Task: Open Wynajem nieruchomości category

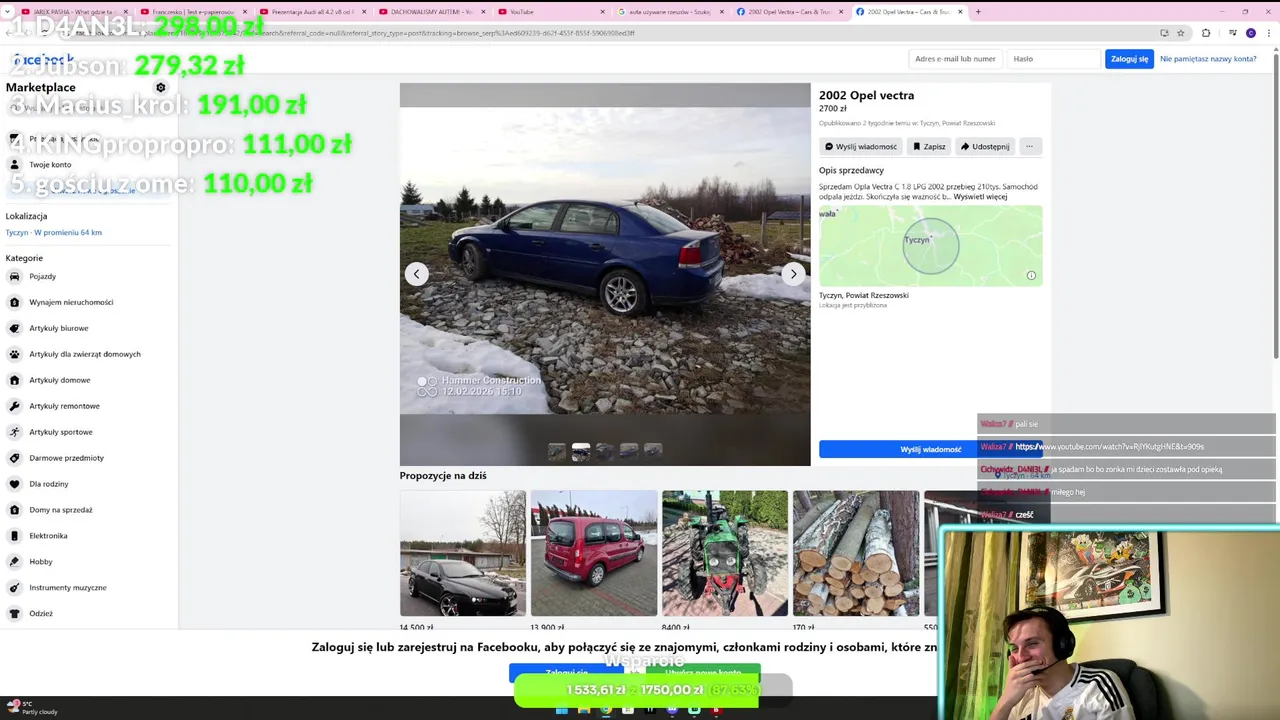Action: coord(71,302)
